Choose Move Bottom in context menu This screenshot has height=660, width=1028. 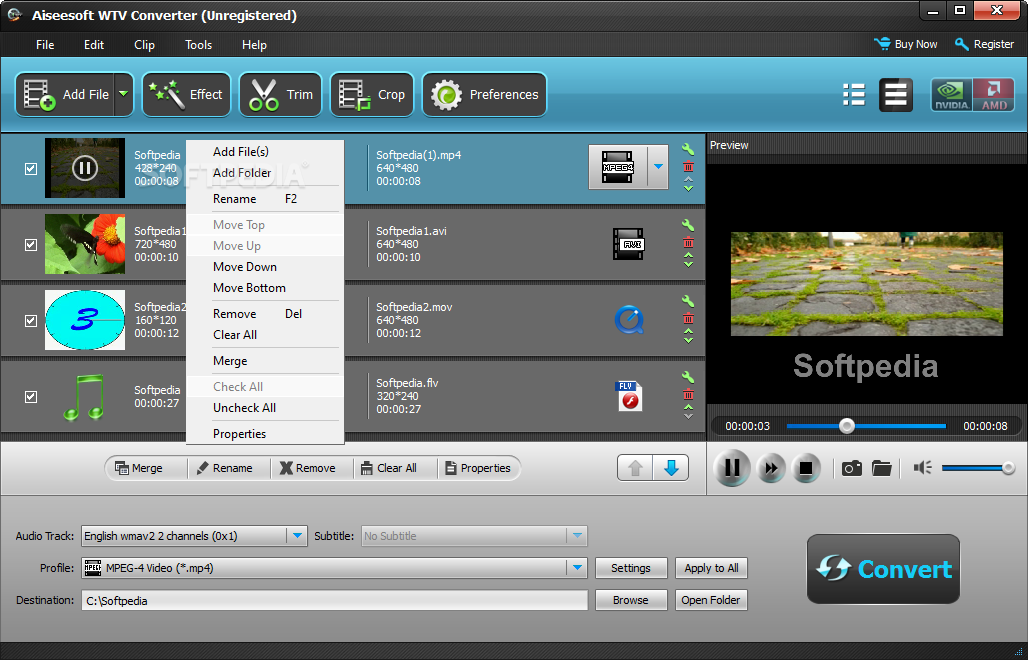point(265,288)
